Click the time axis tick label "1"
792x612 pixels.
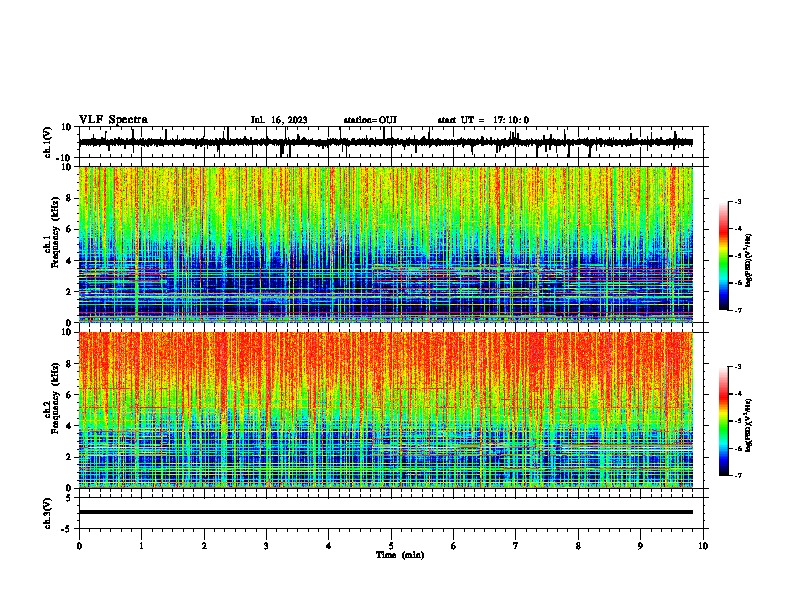141,546
